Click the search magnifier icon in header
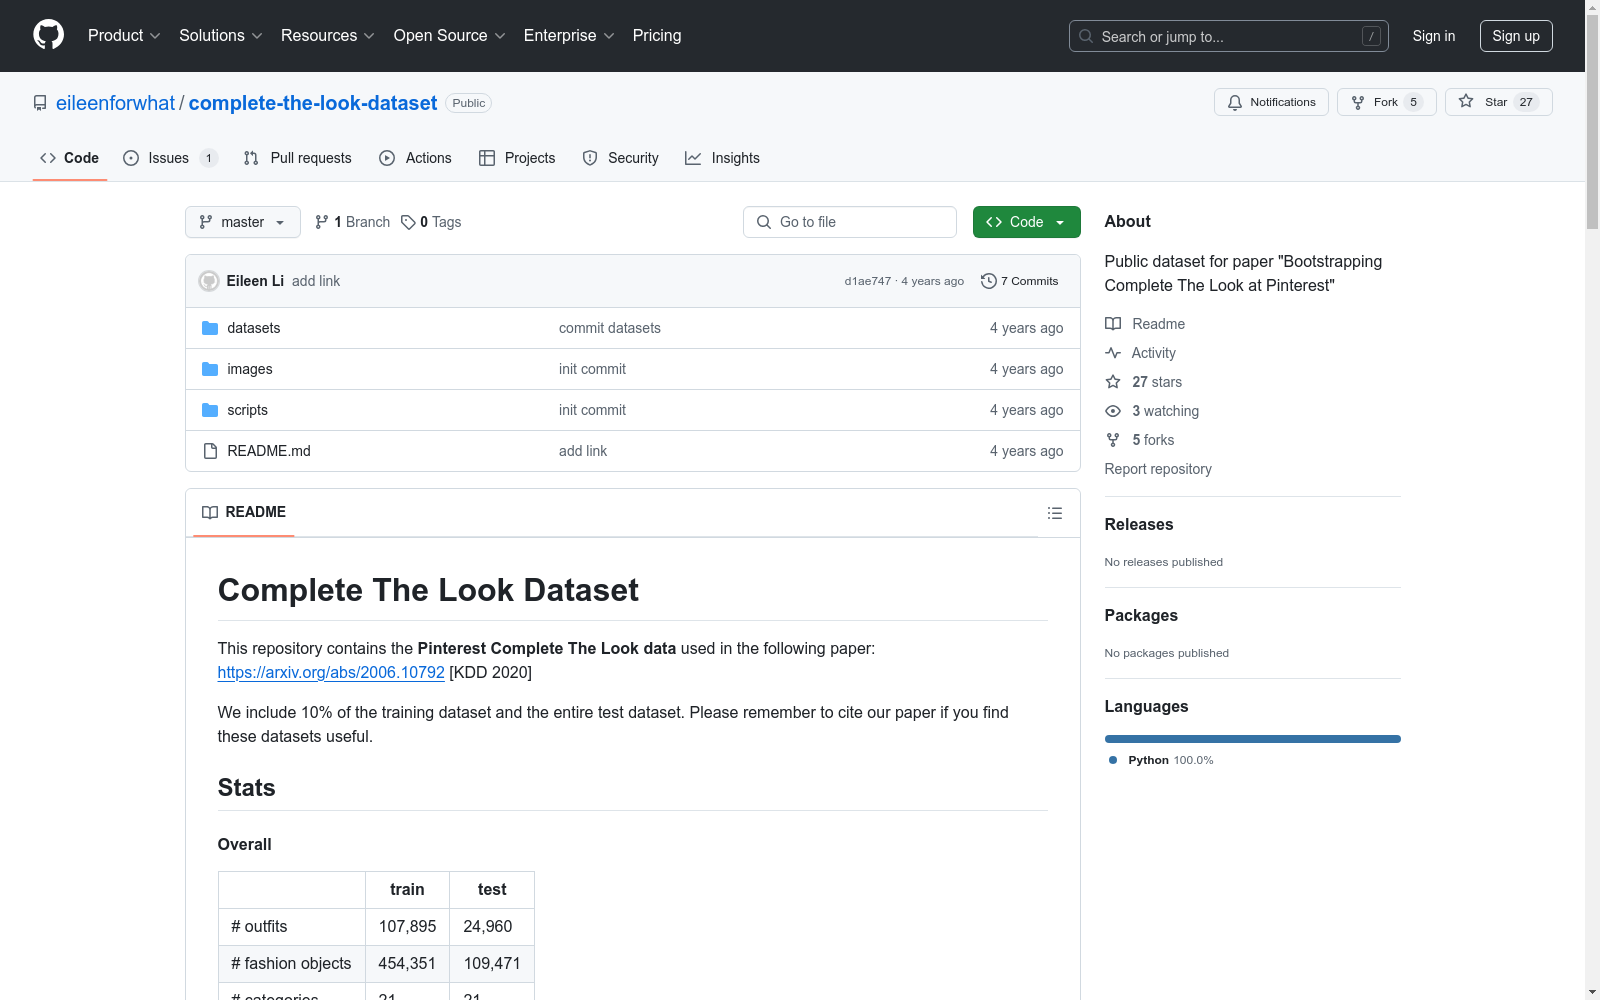This screenshot has width=1600, height=1000. (1086, 36)
